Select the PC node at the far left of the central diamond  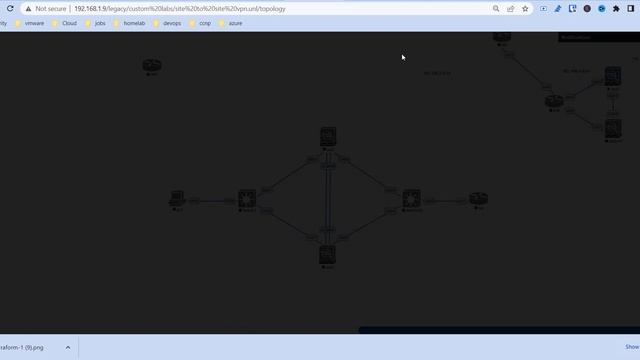(177, 198)
